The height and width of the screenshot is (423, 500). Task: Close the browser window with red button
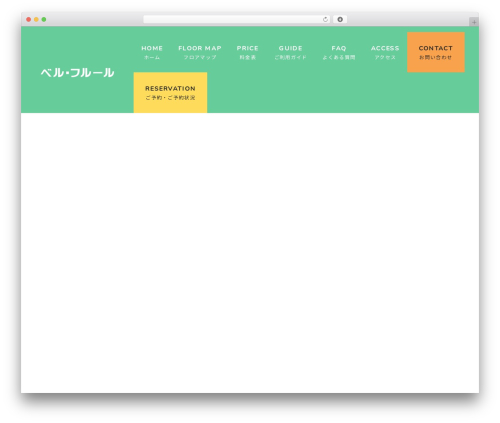29,20
